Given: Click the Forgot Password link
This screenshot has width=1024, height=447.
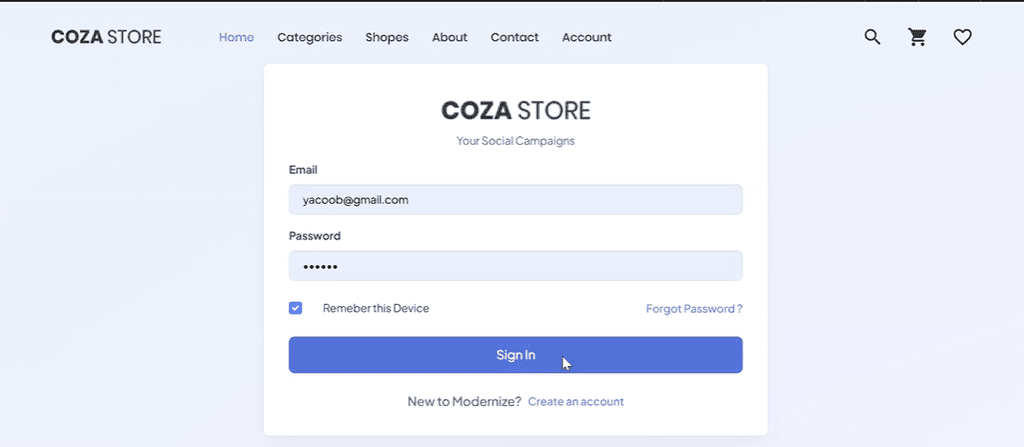Looking at the screenshot, I should coord(694,309).
